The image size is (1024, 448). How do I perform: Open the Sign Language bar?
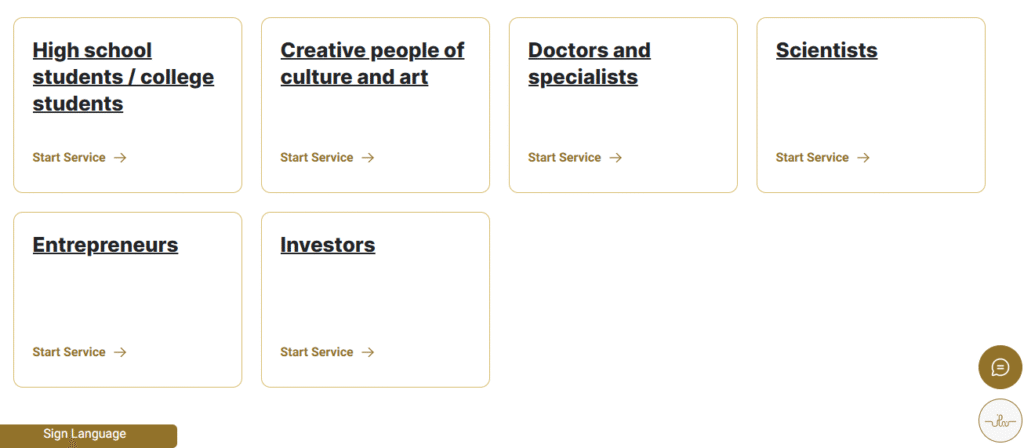coord(88,436)
